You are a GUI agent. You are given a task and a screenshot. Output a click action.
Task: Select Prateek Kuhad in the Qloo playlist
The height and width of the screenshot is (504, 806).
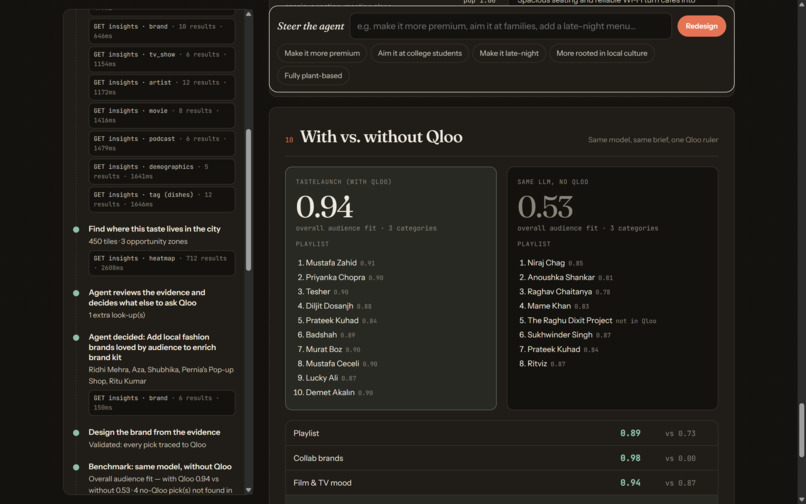pyautogui.click(x=332, y=320)
